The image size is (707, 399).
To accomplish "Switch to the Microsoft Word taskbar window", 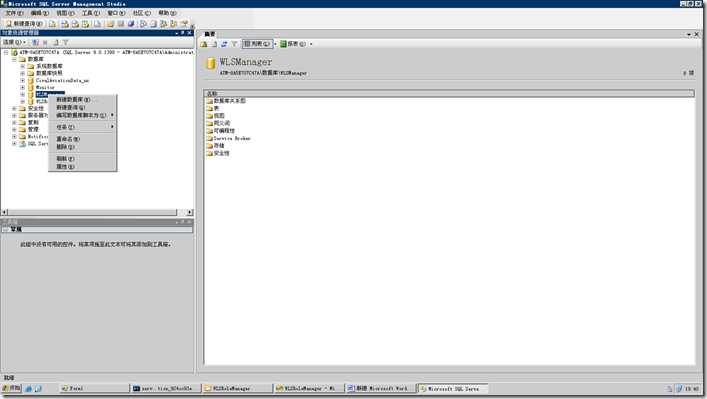I will pyautogui.click(x=380, y=388).
